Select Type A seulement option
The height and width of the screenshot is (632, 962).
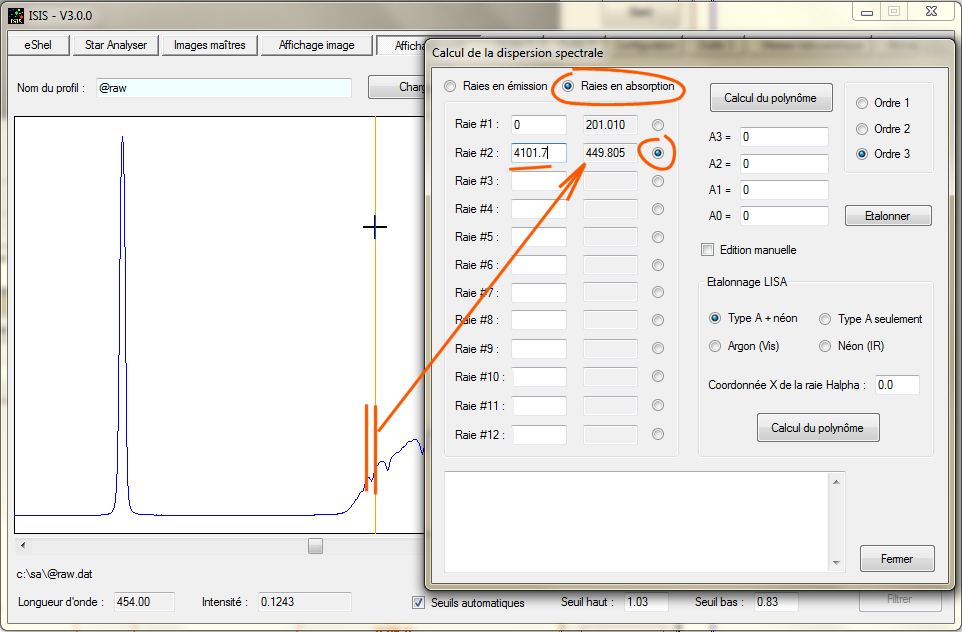[x=825, y=319]
